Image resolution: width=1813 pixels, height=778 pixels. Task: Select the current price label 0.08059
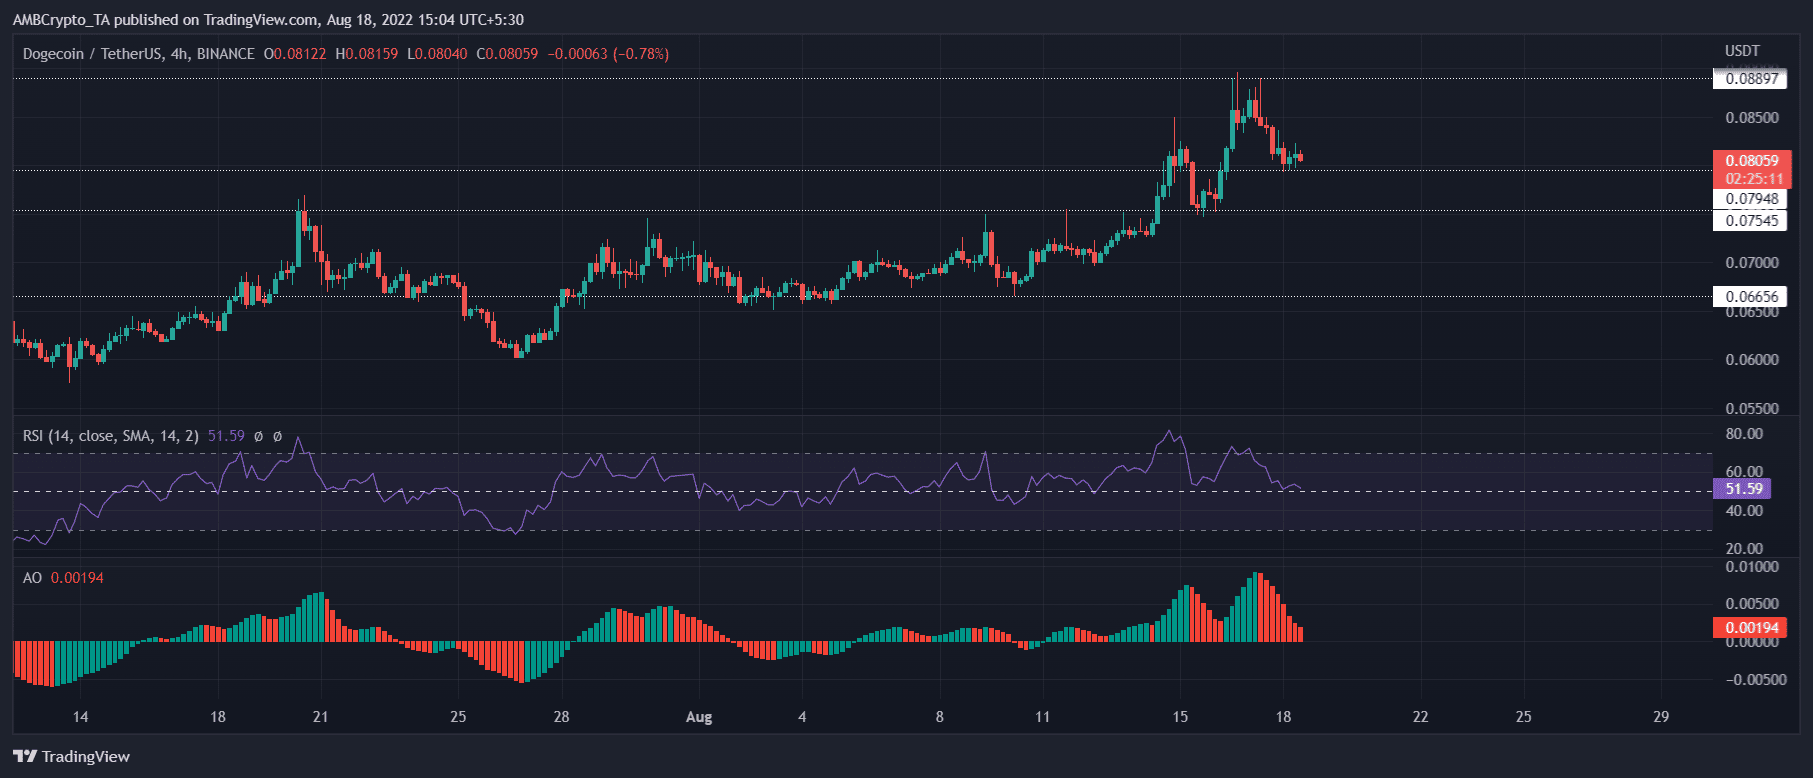click(x=1752, y=161)
